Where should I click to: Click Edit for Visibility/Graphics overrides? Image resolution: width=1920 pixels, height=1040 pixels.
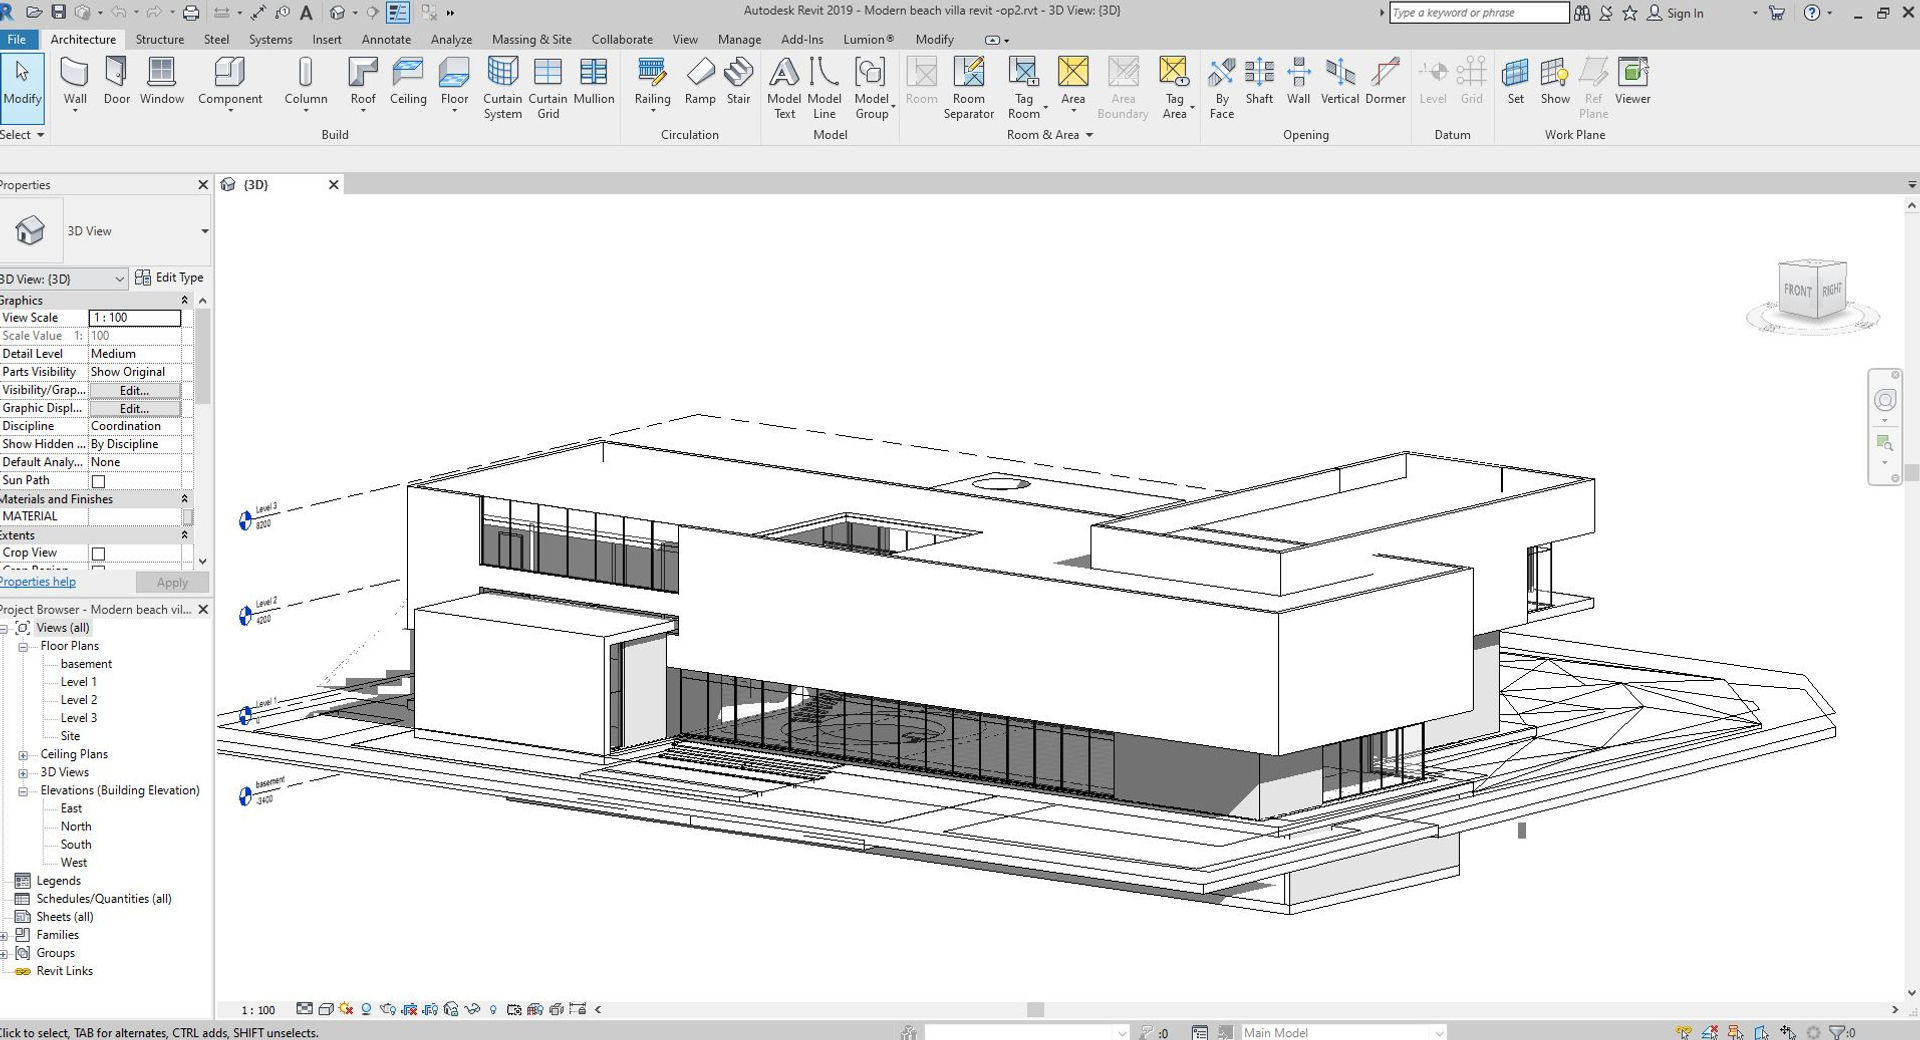pos(135,390)
